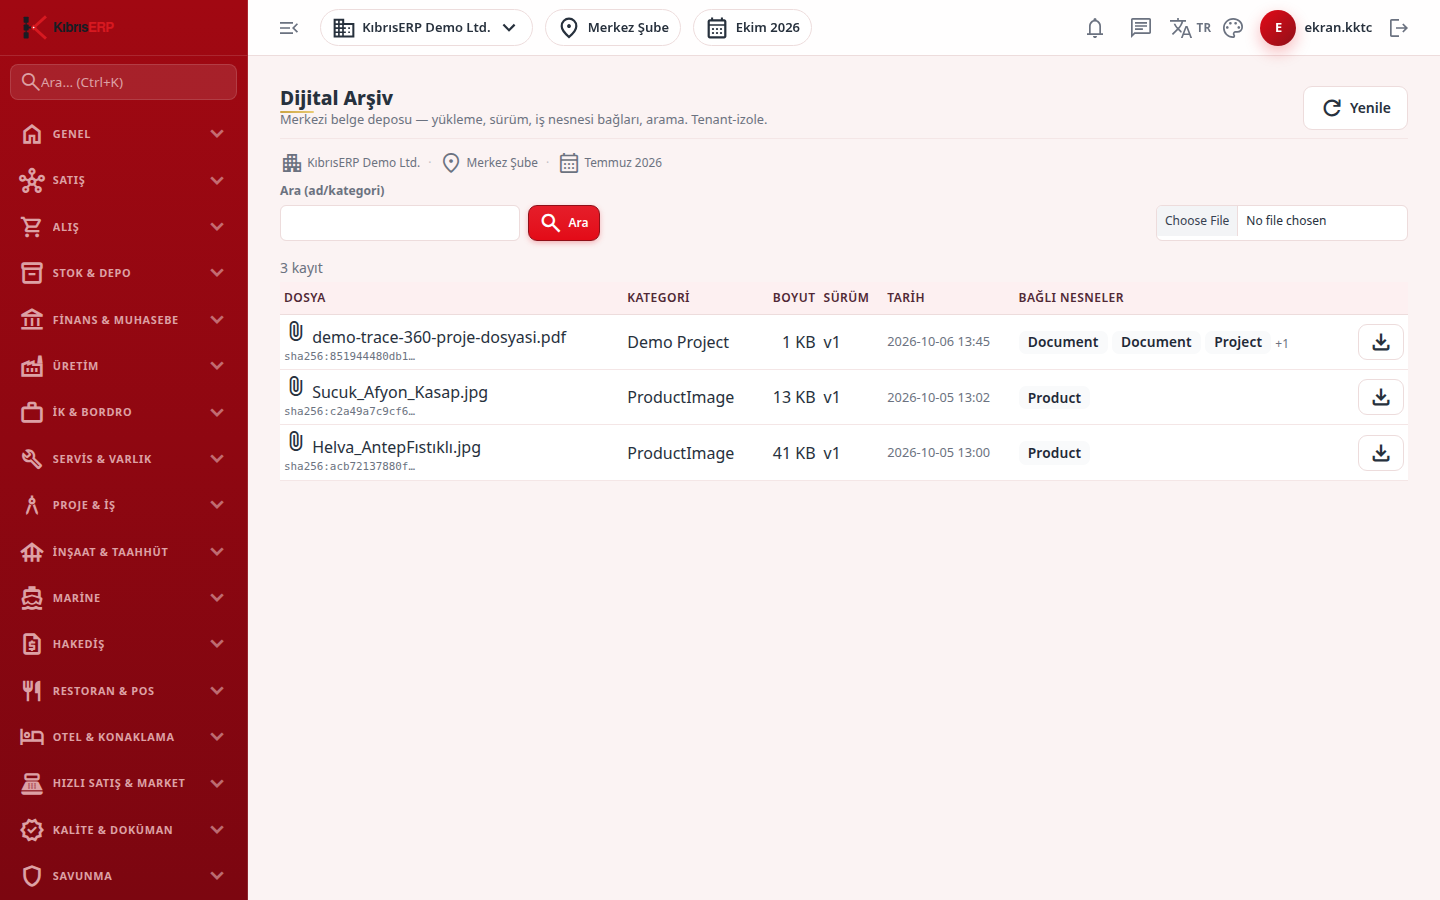The width and height of the screenshot is (1440, 900).
Task: Expand the ÜRETİM section
Action: [124, 366]
